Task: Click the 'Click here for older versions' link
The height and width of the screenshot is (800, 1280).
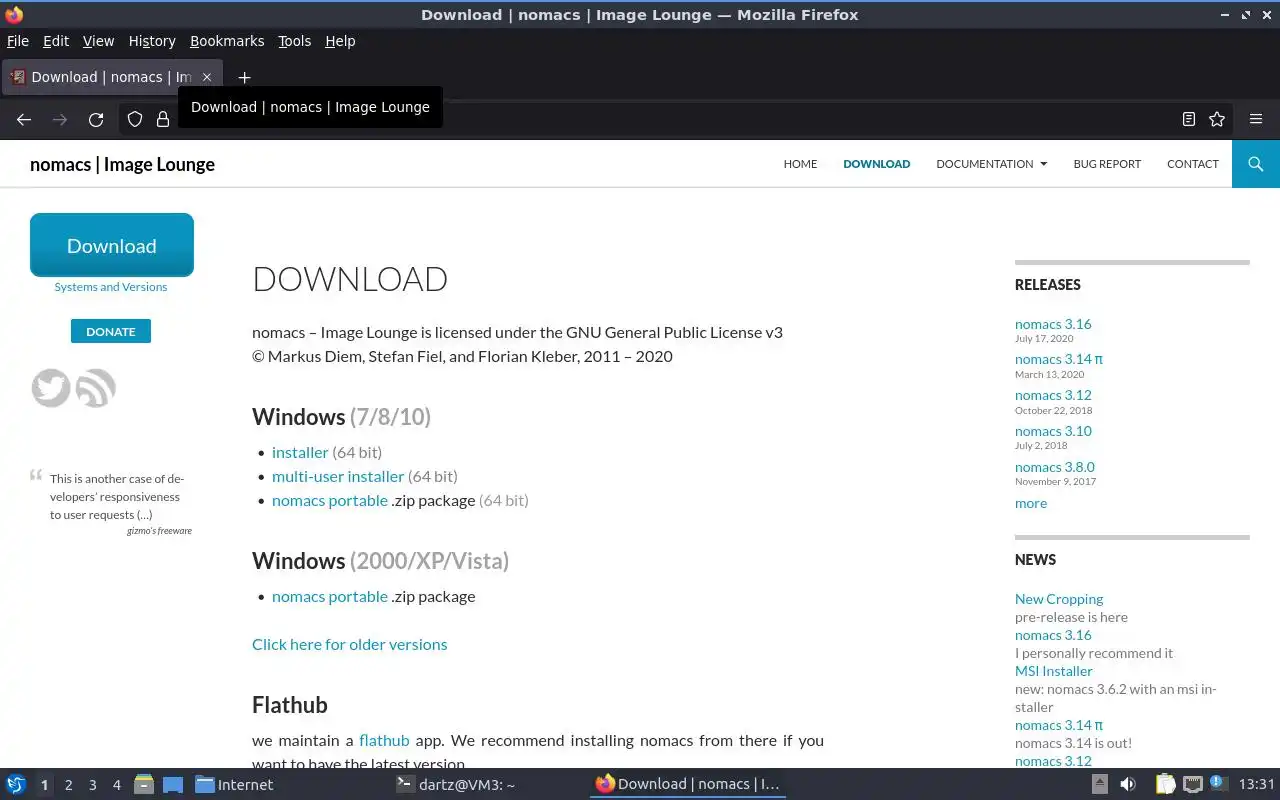Action: [x=350, y=644]
